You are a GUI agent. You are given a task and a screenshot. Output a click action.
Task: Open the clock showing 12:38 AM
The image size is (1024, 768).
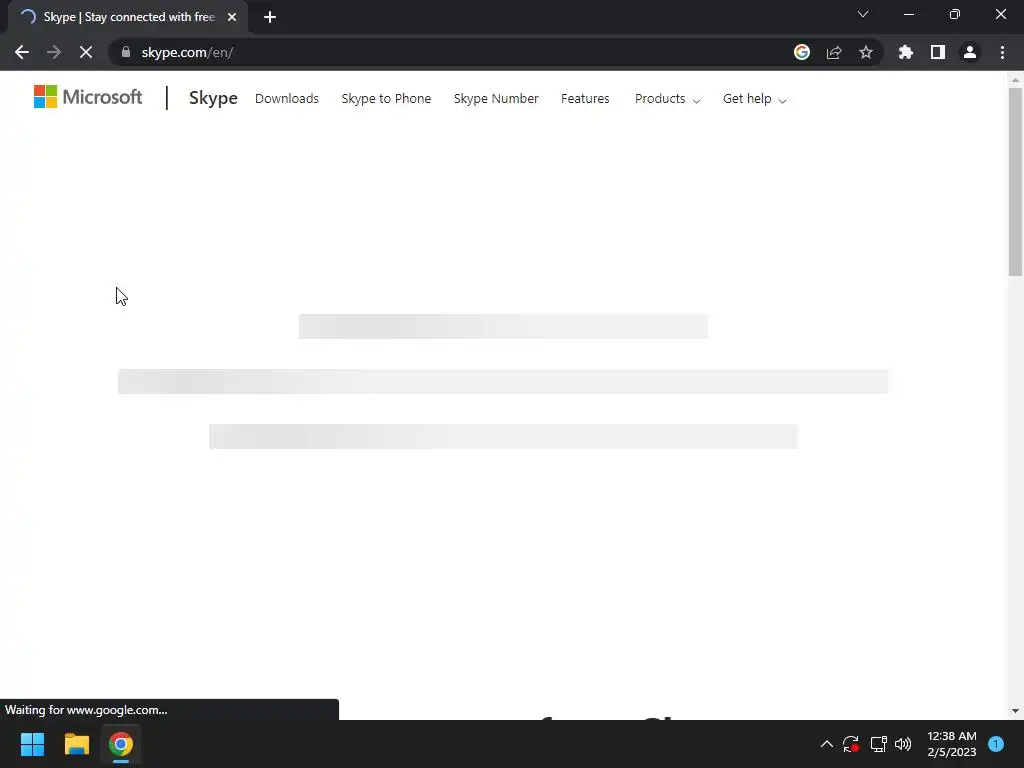tap(952, 744)
